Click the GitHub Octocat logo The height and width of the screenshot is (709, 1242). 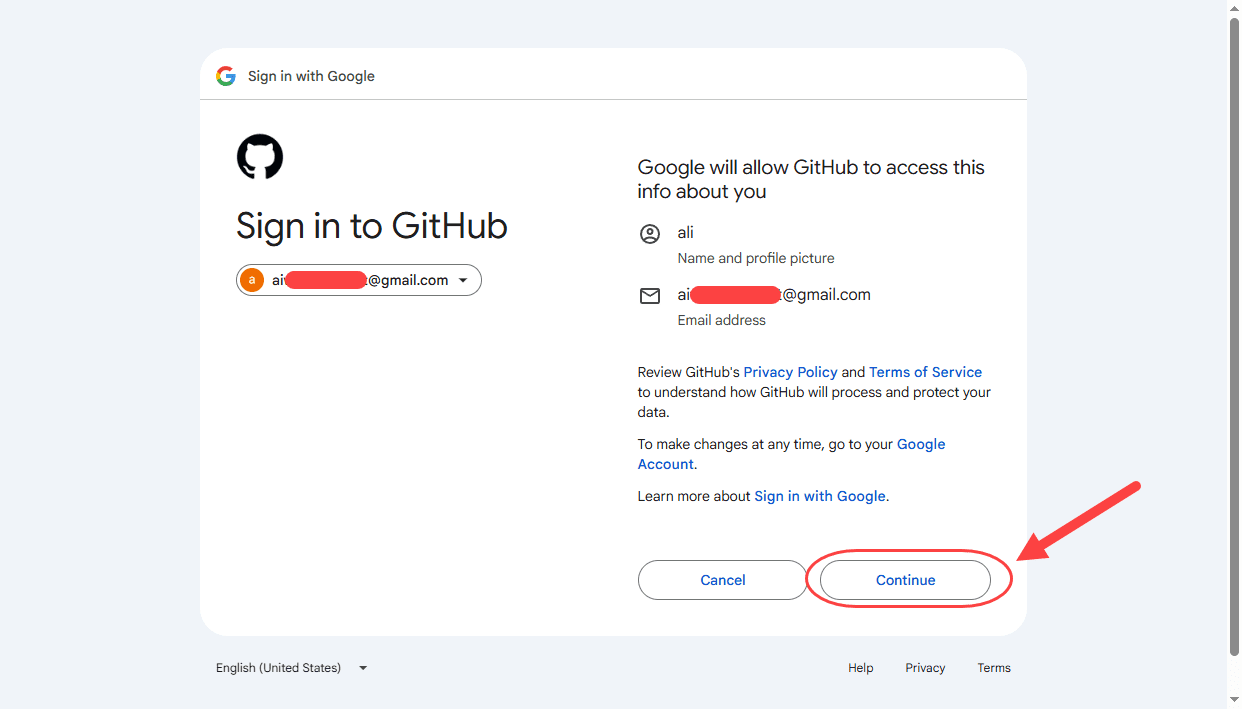[260, 157]
